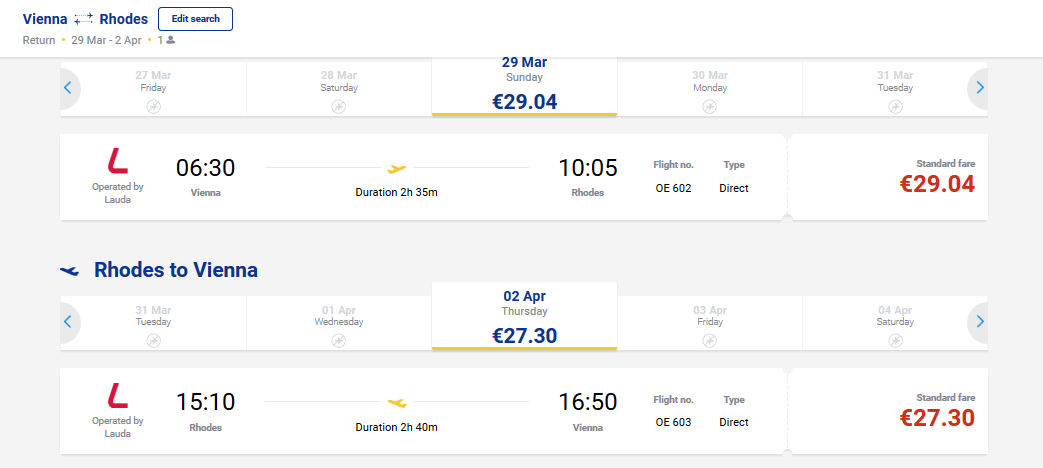1043x468 pixels.
Task: Click the no-flight icon under 28 Mar Saturday
Action: [339, 106]
